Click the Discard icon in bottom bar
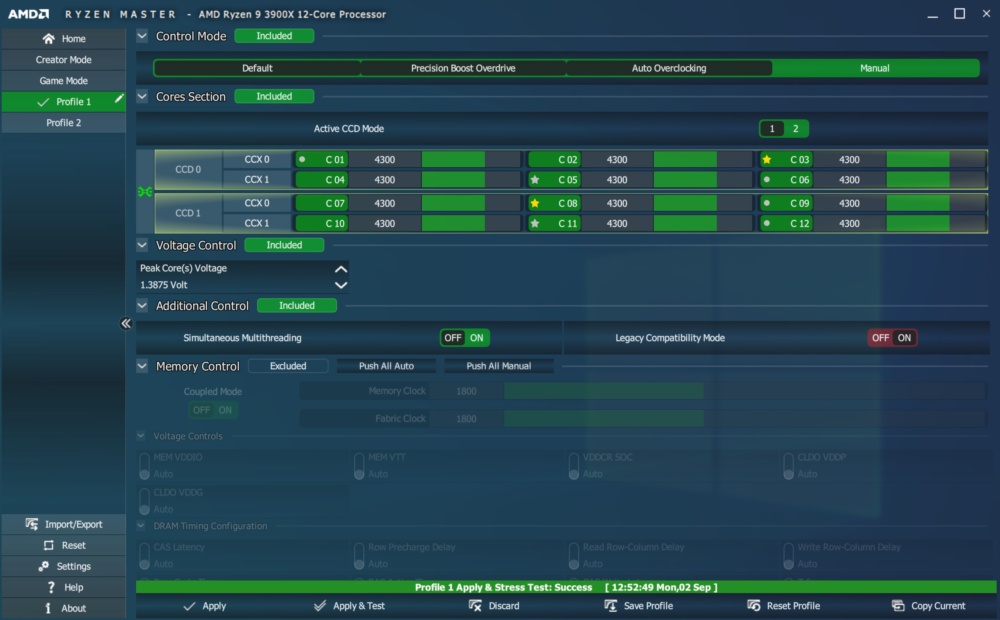1000x620 pixels. click(475, 605)
